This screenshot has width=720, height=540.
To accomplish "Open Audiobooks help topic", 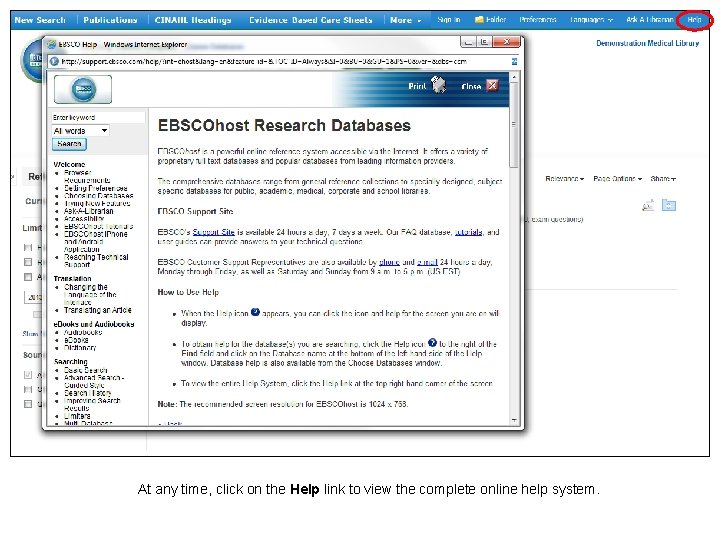I will point(83,332).
